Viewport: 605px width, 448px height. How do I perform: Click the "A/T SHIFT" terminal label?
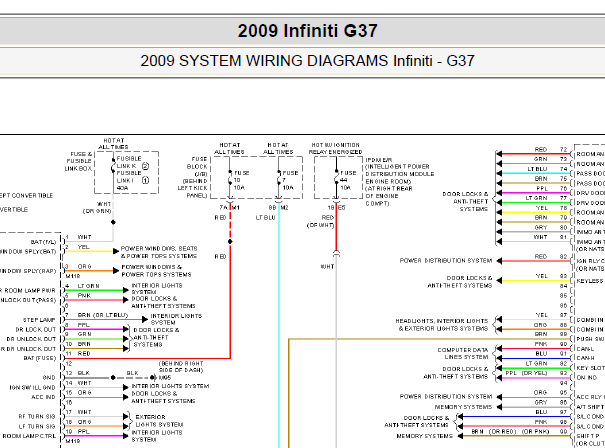click(x=590, y=407)
